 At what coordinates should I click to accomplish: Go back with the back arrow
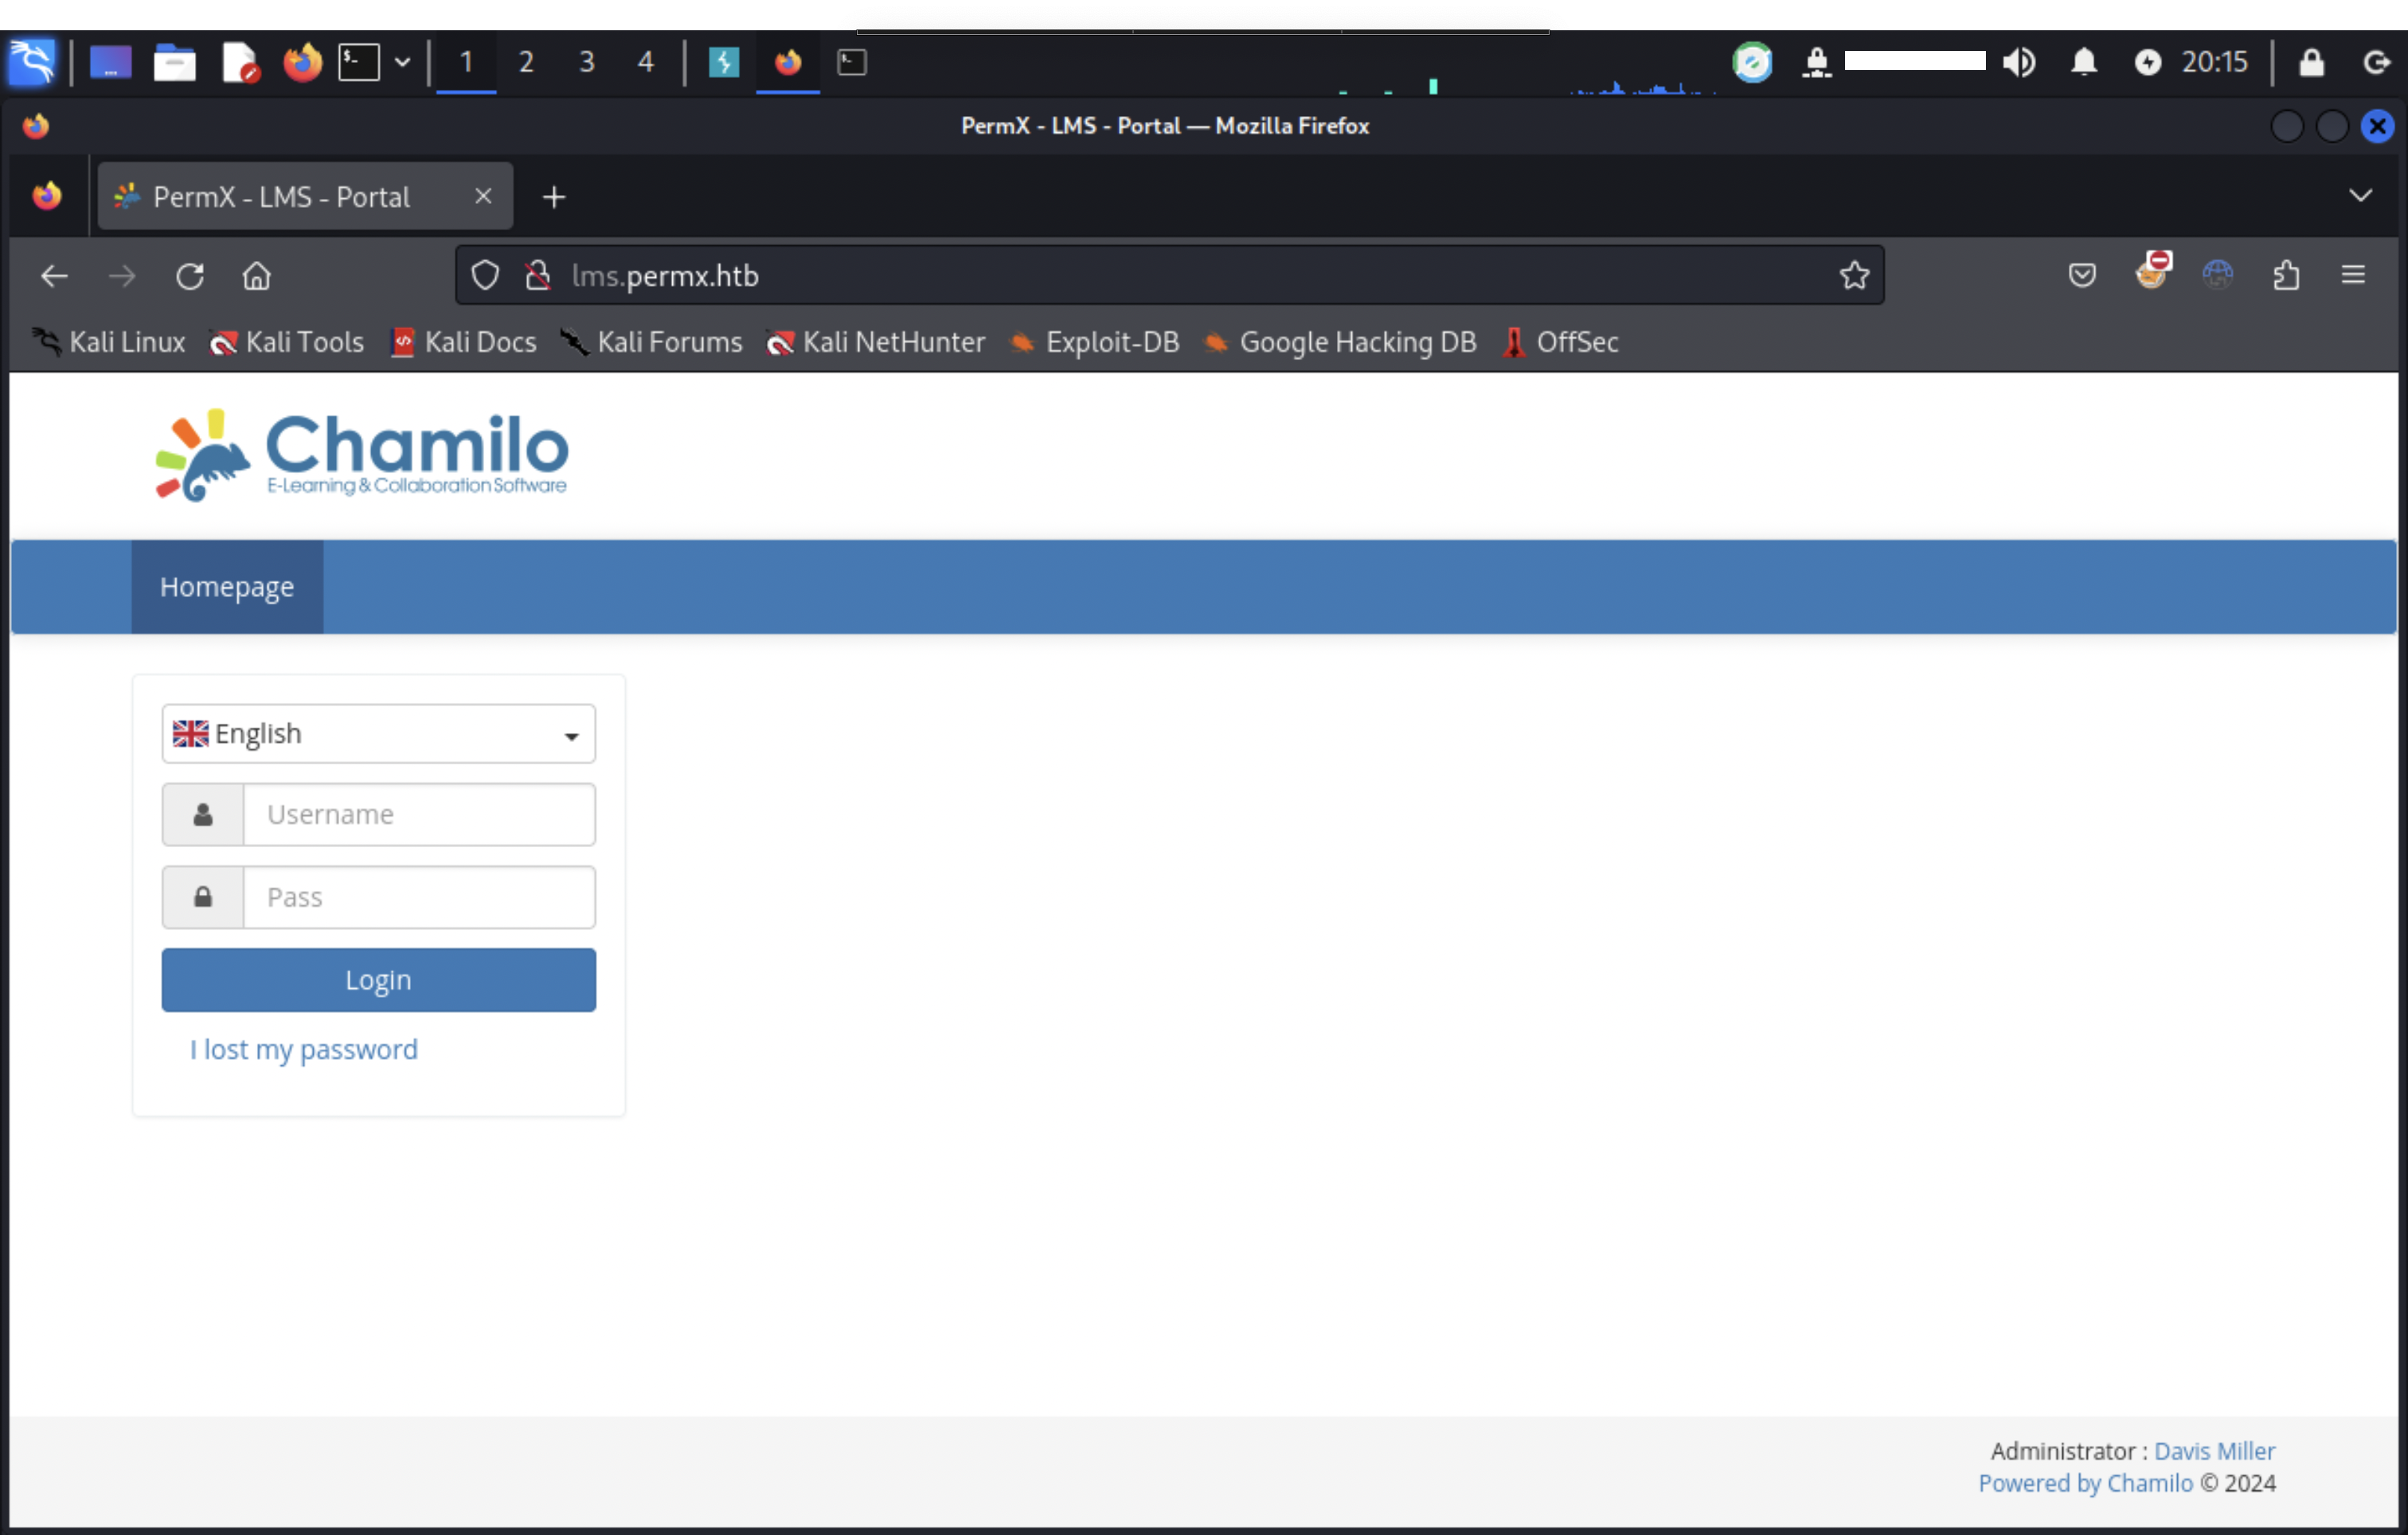tap(54, 276)
